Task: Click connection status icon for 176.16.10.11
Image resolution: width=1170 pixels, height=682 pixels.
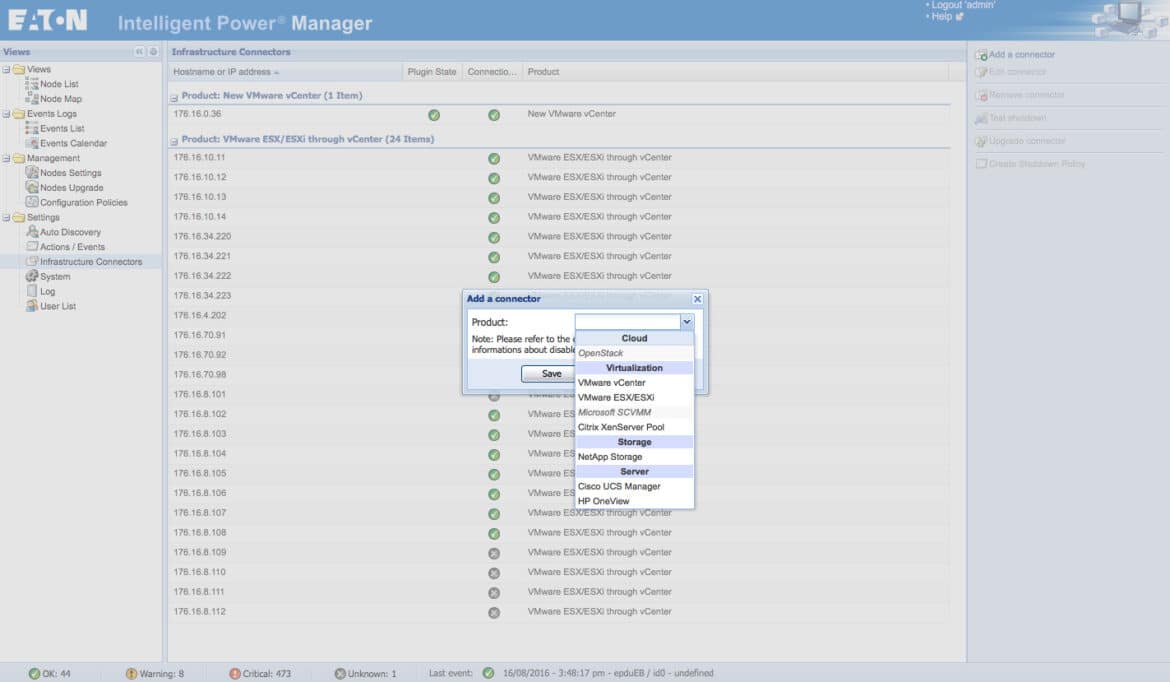Action: pyautogui.click(x=493, y=158)
